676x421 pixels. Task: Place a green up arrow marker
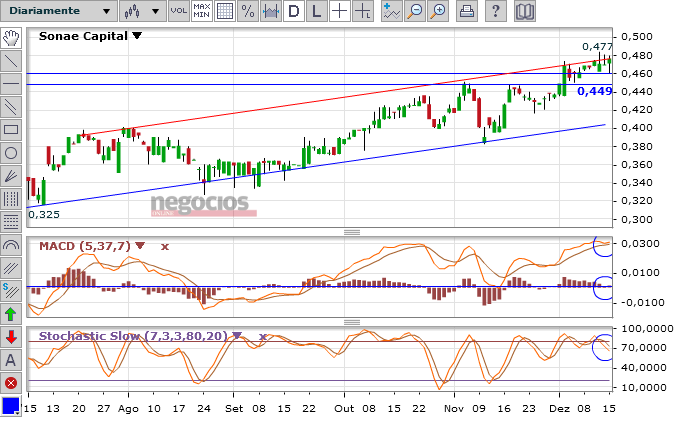point(11,314)
